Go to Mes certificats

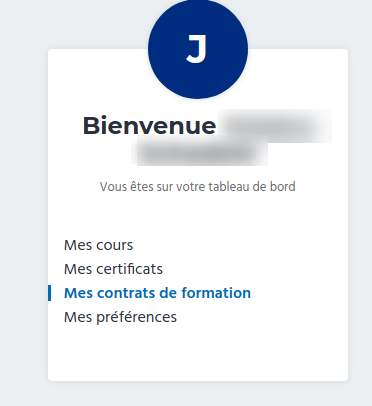(x=113, y=269)
